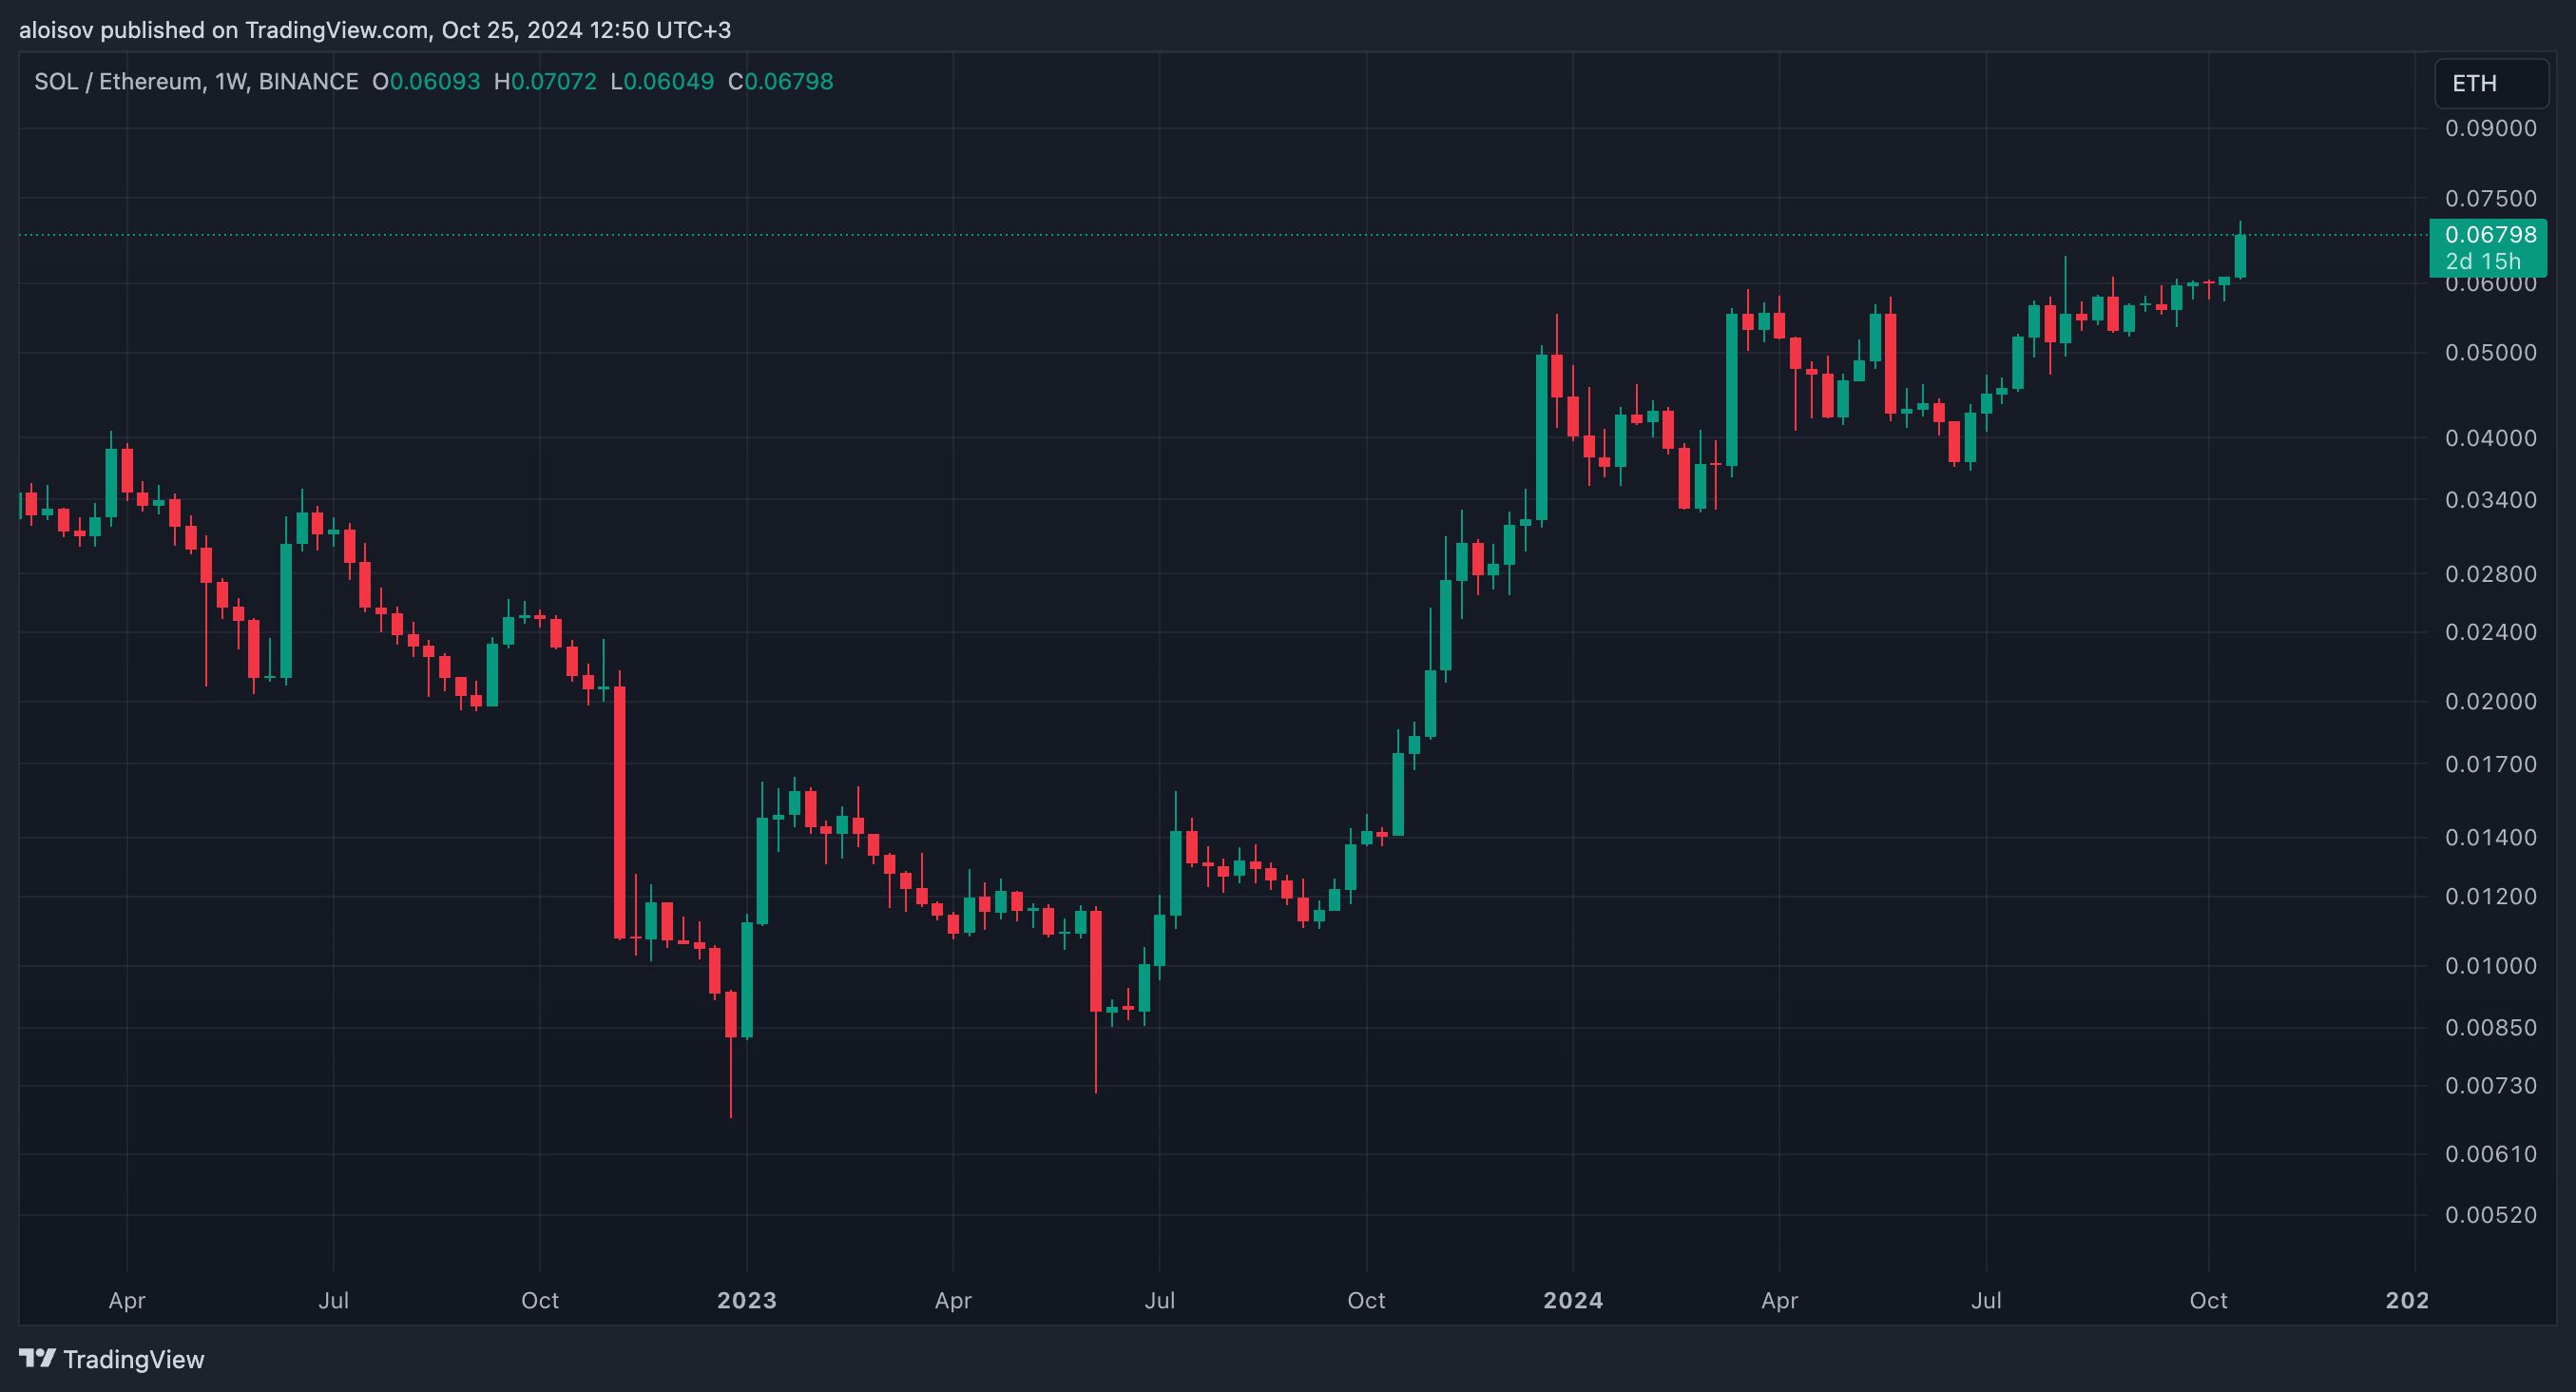Click the rightmost Oct time axis label

click(x=2208, y=1300)
